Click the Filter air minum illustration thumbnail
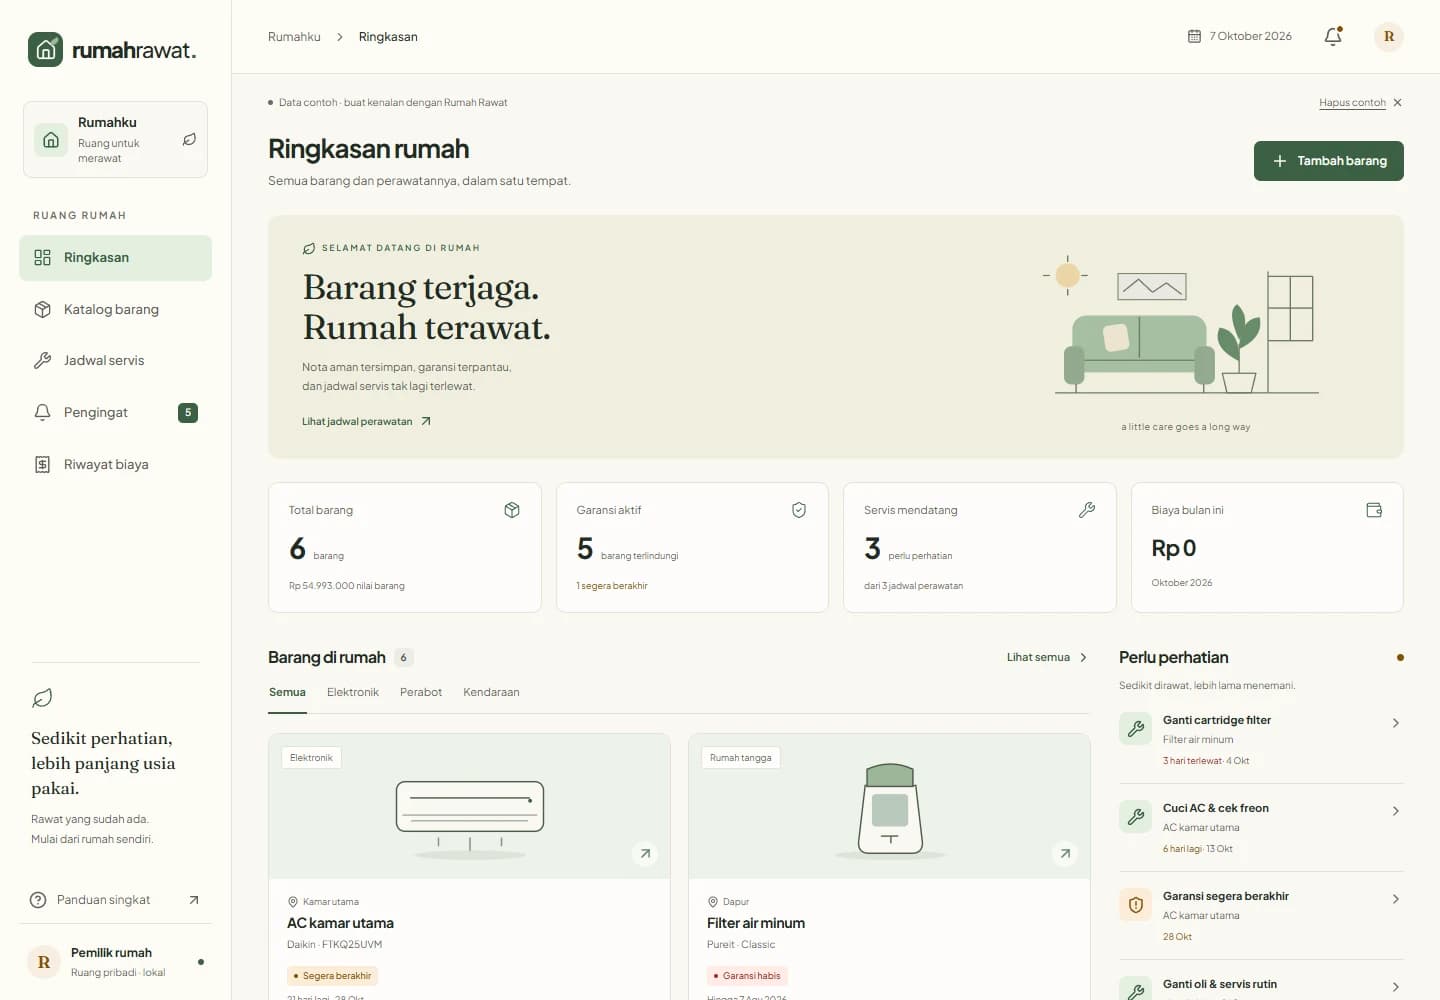The width and height of the screenshot is (1440, 1000). point(889,806)
